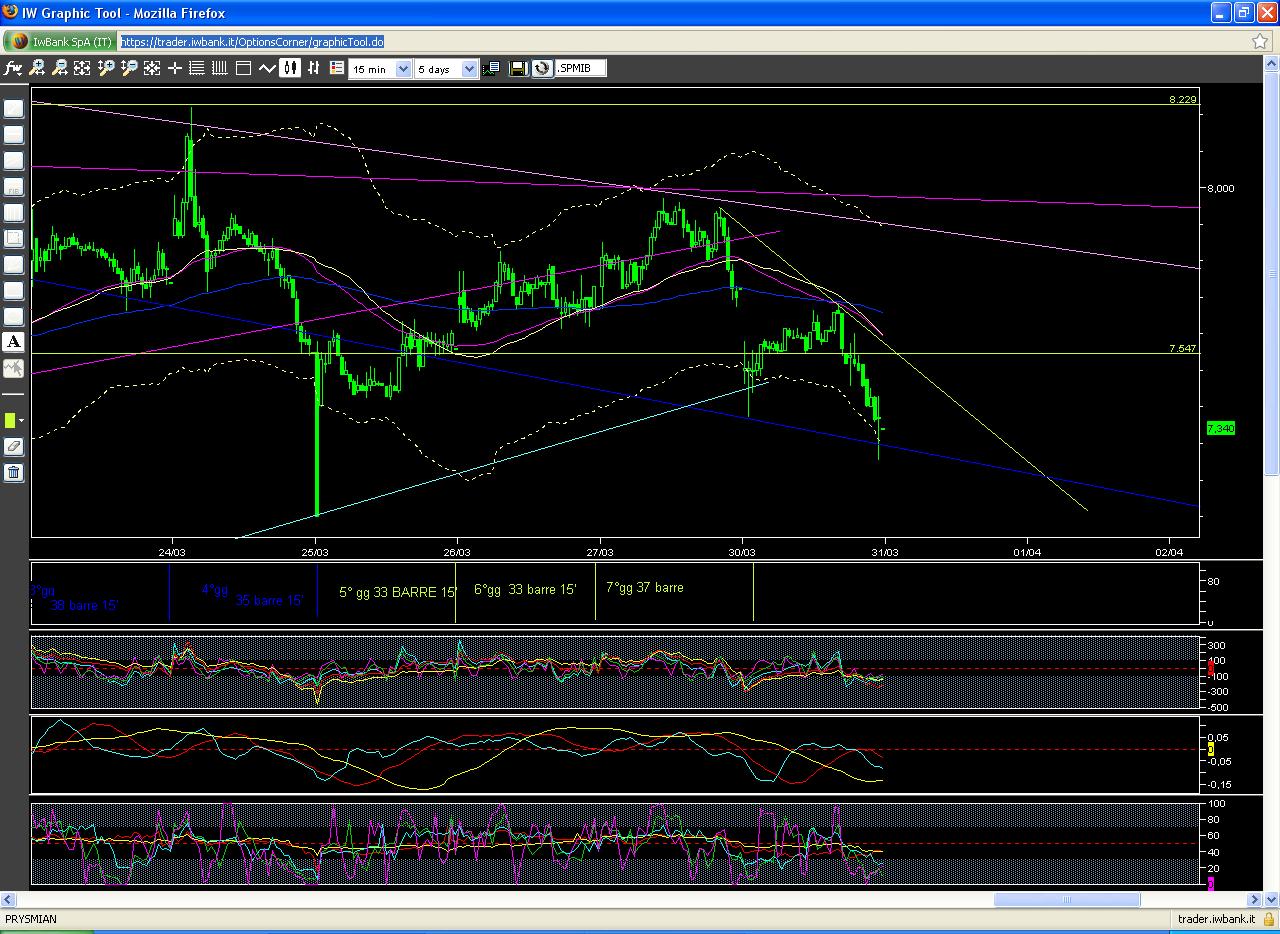Click the vertical zoom-out magnifier icon
The width and height of the screenshot is (1280, 934).
(129, 68)
